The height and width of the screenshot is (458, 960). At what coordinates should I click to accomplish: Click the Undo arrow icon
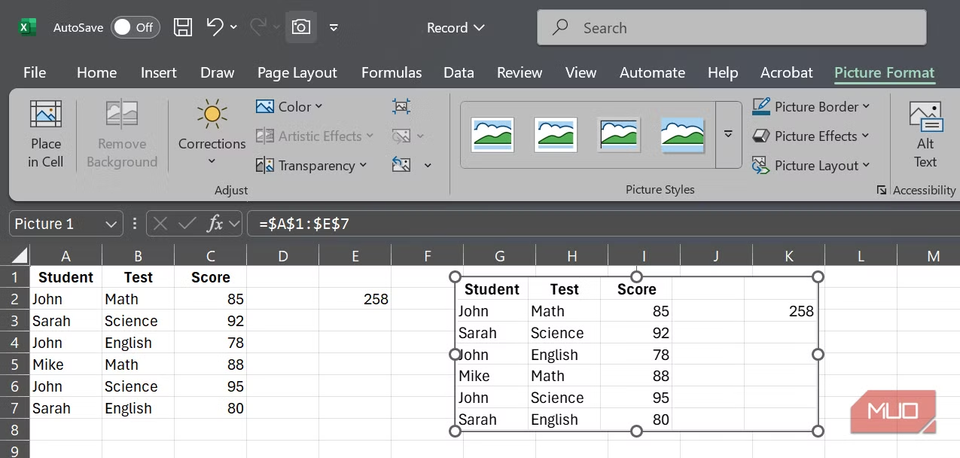pos(215,28)
